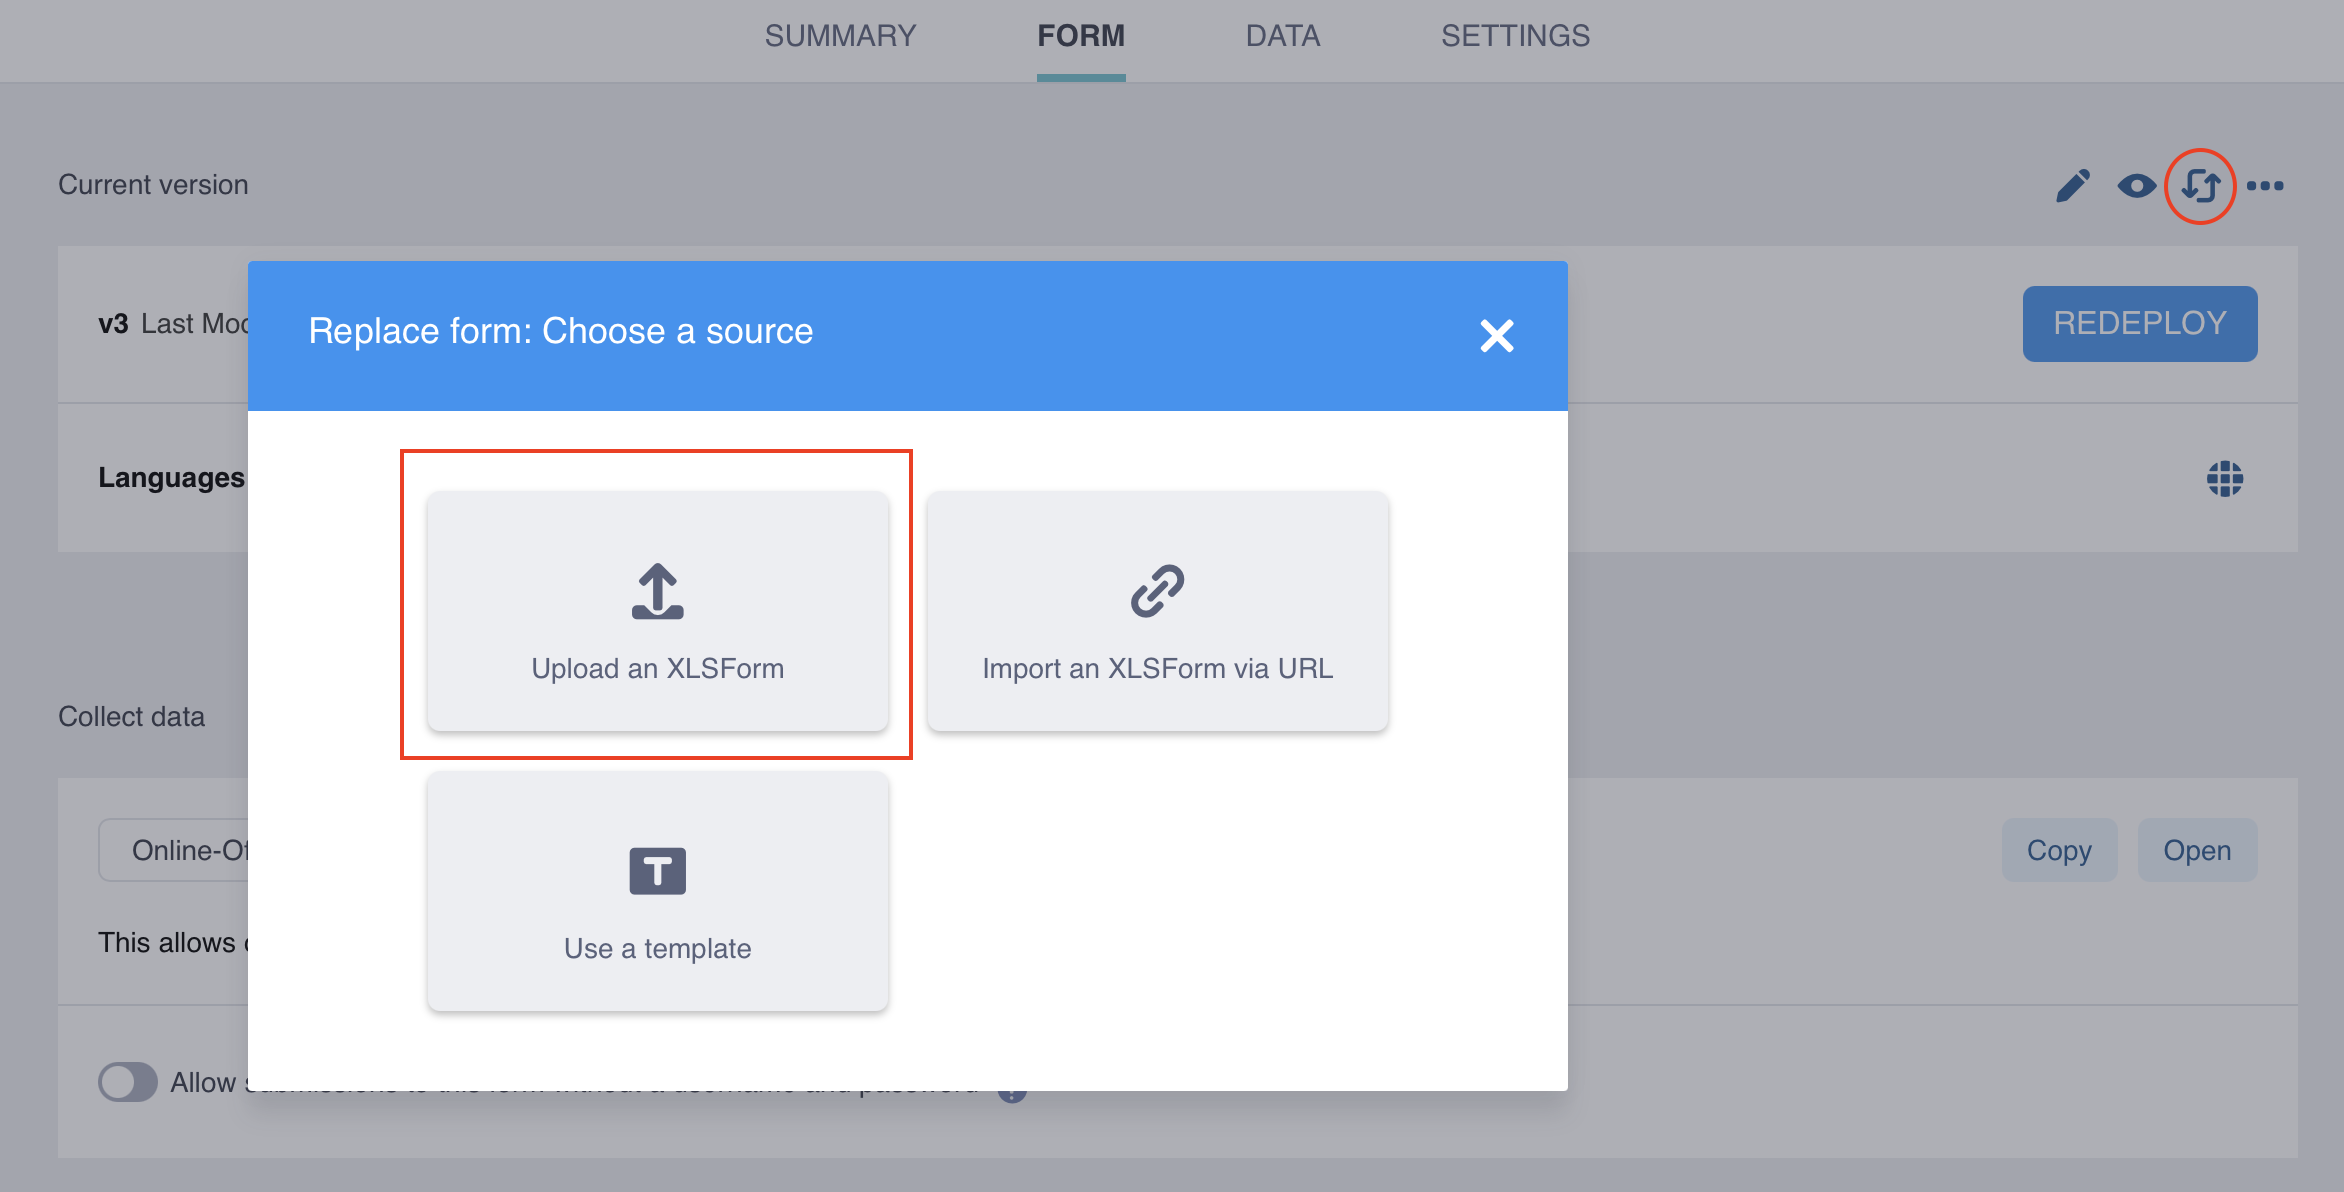This screenshot has width=2344, height=1192.
Task: Select the Upload an XLSForm upload icon
Action: click(x=657, y=592)
